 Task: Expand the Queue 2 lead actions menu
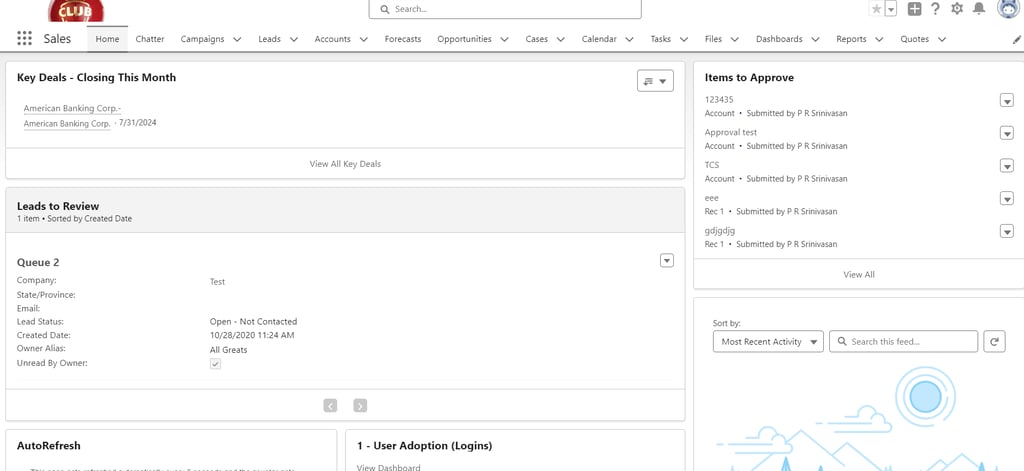(x=667, y=261)
